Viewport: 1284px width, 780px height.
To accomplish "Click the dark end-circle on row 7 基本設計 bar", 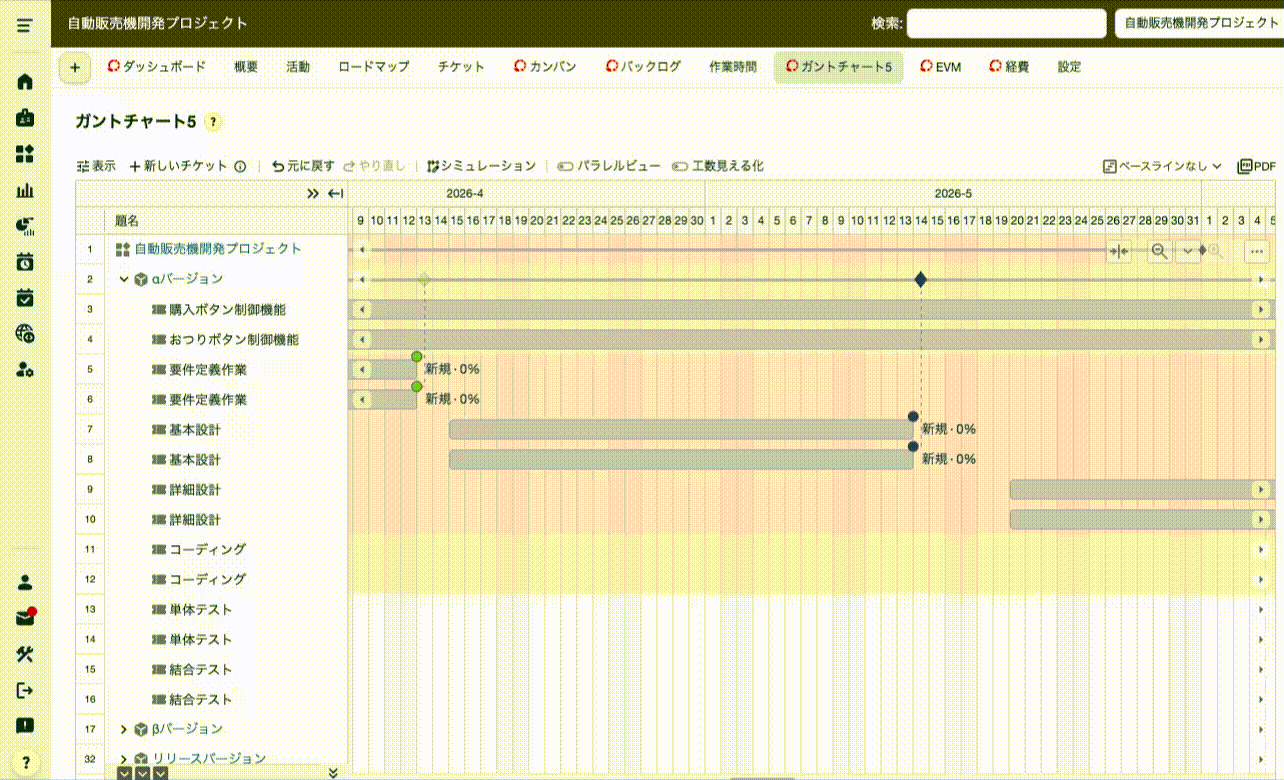I will pyautogui.click(x=913, y=417).
